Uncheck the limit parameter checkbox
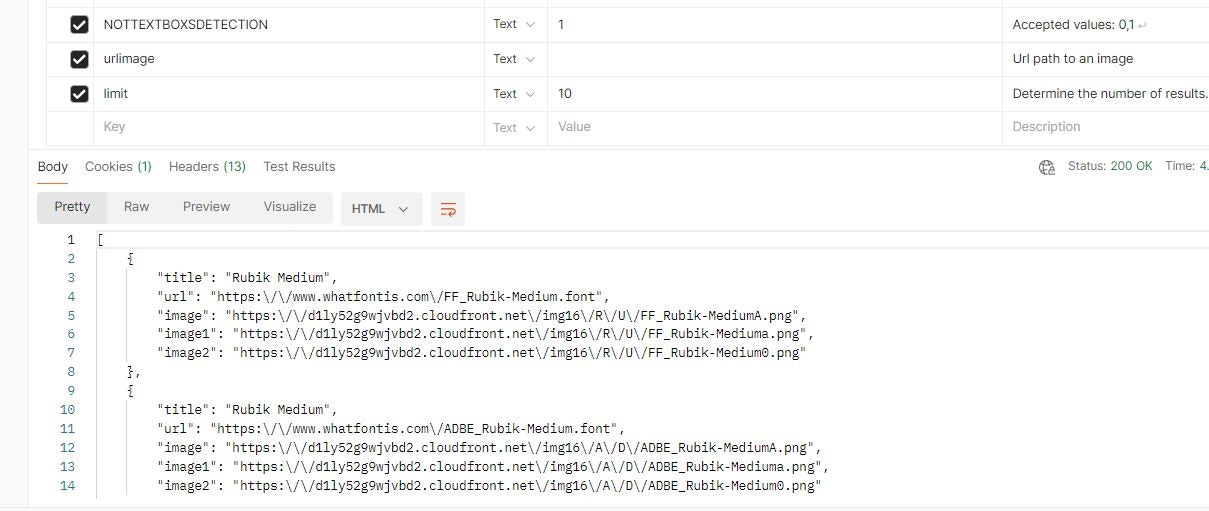The width and height of the screenshot is (1209, 511). click(79, 93)
